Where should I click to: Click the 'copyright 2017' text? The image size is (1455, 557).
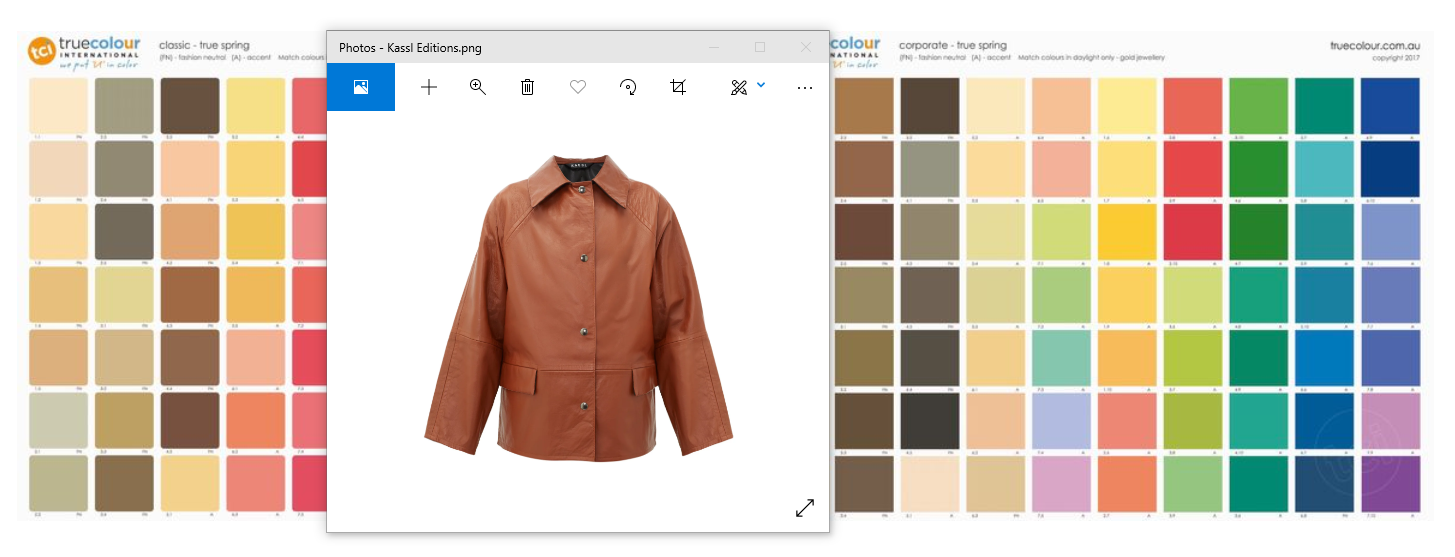click(x=1398, y=58)
